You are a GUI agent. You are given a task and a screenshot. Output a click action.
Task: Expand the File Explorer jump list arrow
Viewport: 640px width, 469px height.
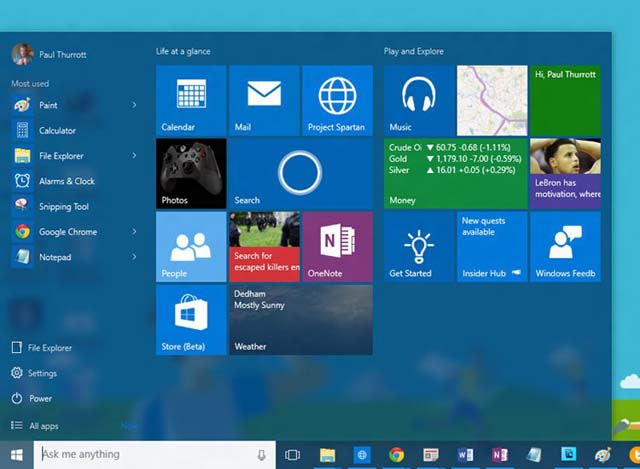point(134,156)
